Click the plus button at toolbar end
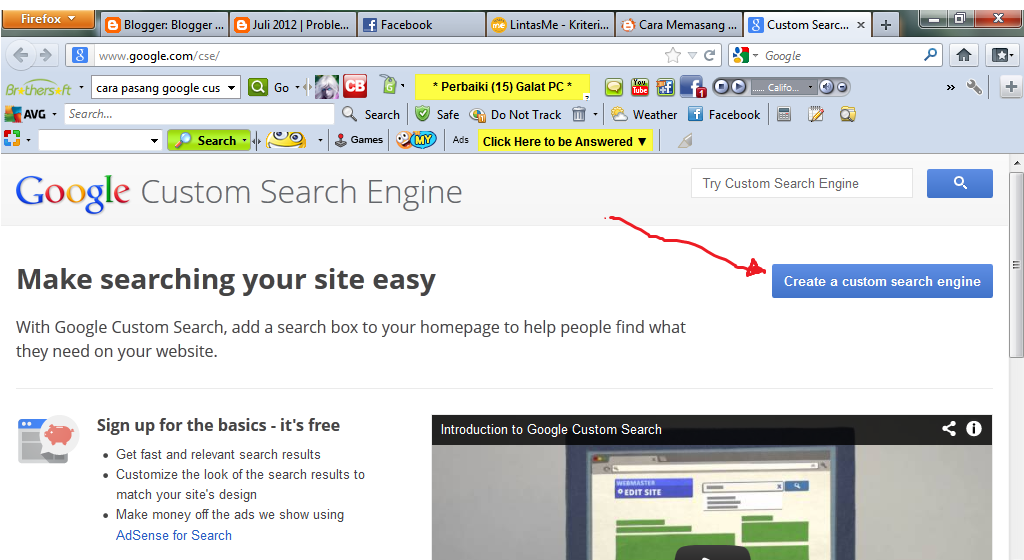Screen dimensions: 1024x560 1010,87
